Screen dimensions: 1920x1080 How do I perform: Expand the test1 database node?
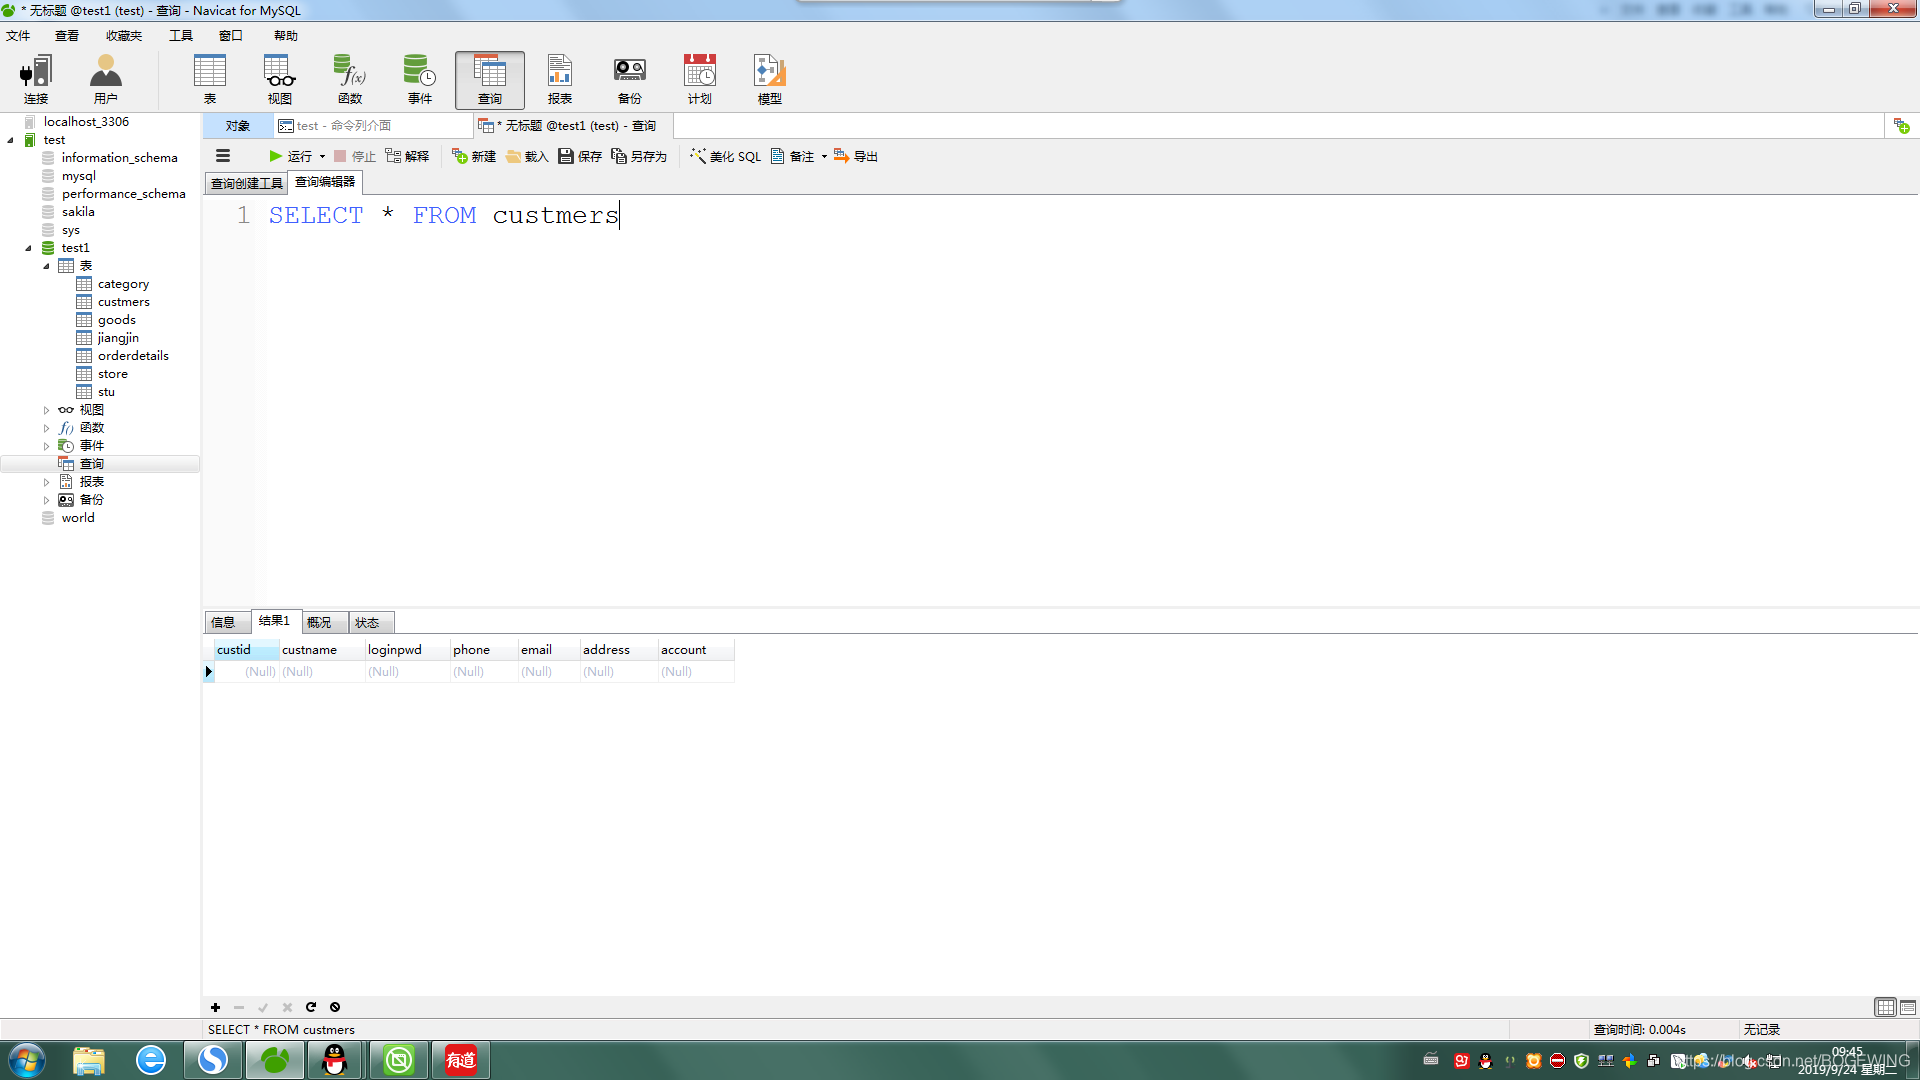click(29, 247)
